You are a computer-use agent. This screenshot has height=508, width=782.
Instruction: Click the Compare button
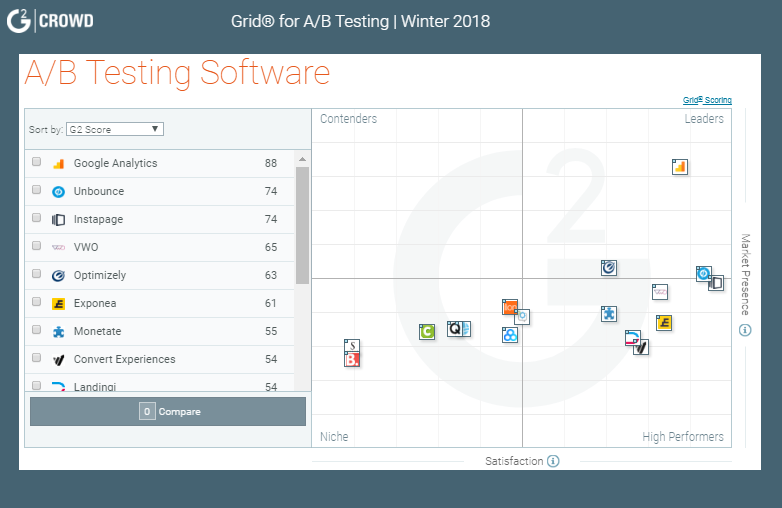(x=168, y=411)
